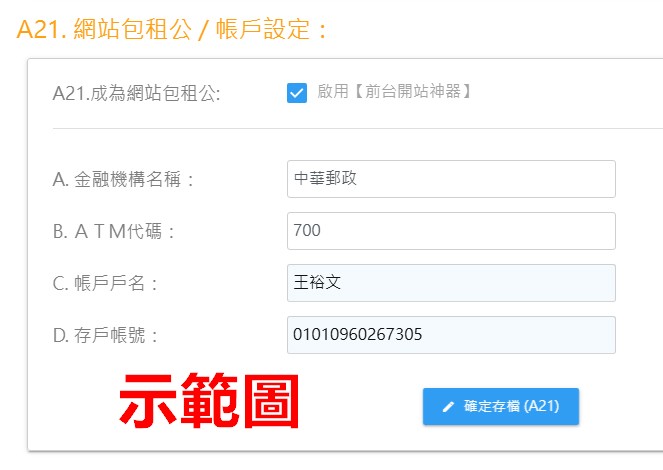Click the blue checkmark beside 啟用 label
The width and height of the screenshot is (663, 470).
coord(297,93)
